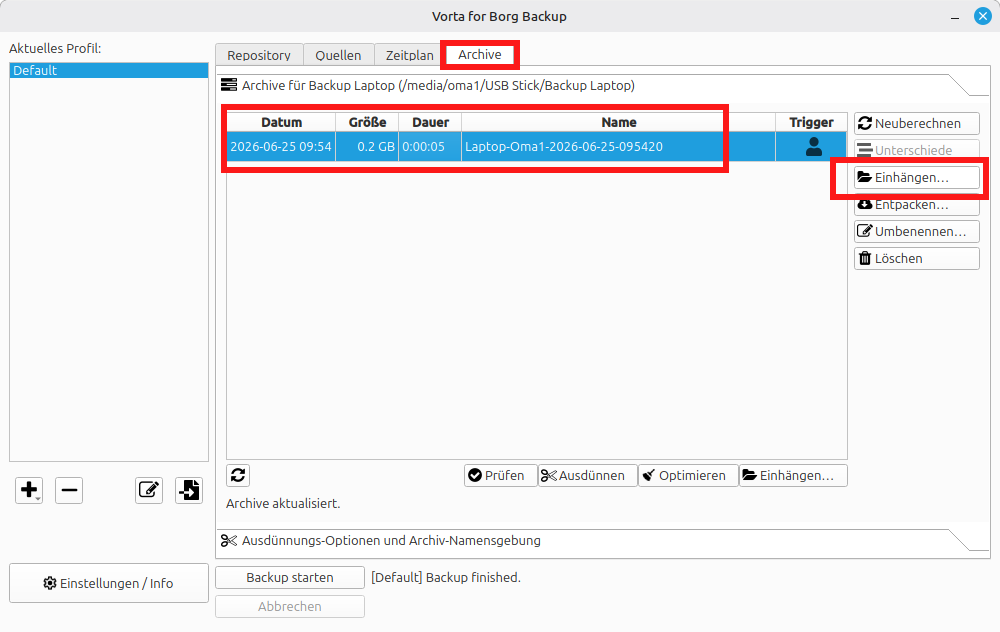Open the Zeitplan tab
The height and width of the screenshot is (632, 1000).
click(x=409, y=55)
